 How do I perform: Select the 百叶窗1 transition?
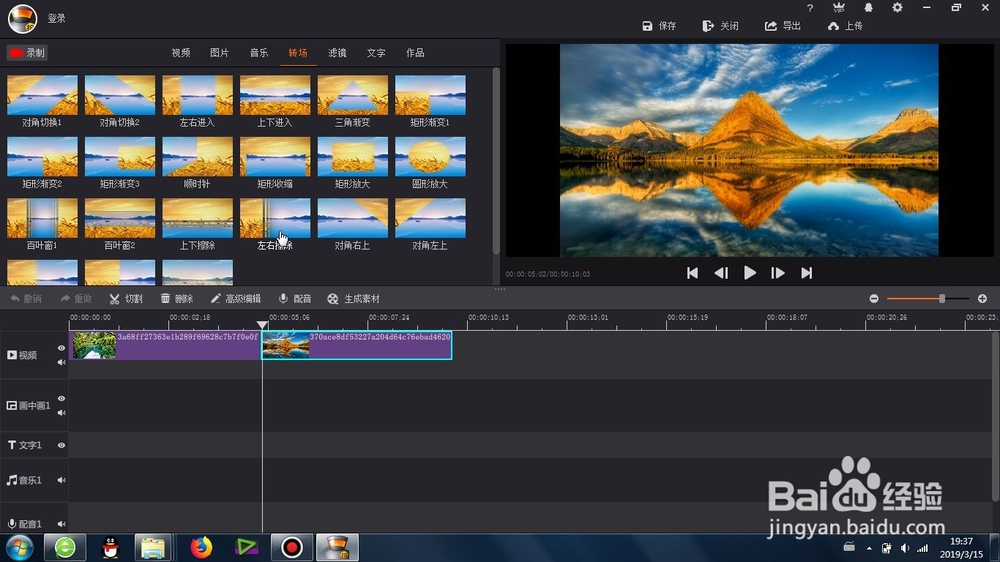pyautogui.click(x=42, y=224)
